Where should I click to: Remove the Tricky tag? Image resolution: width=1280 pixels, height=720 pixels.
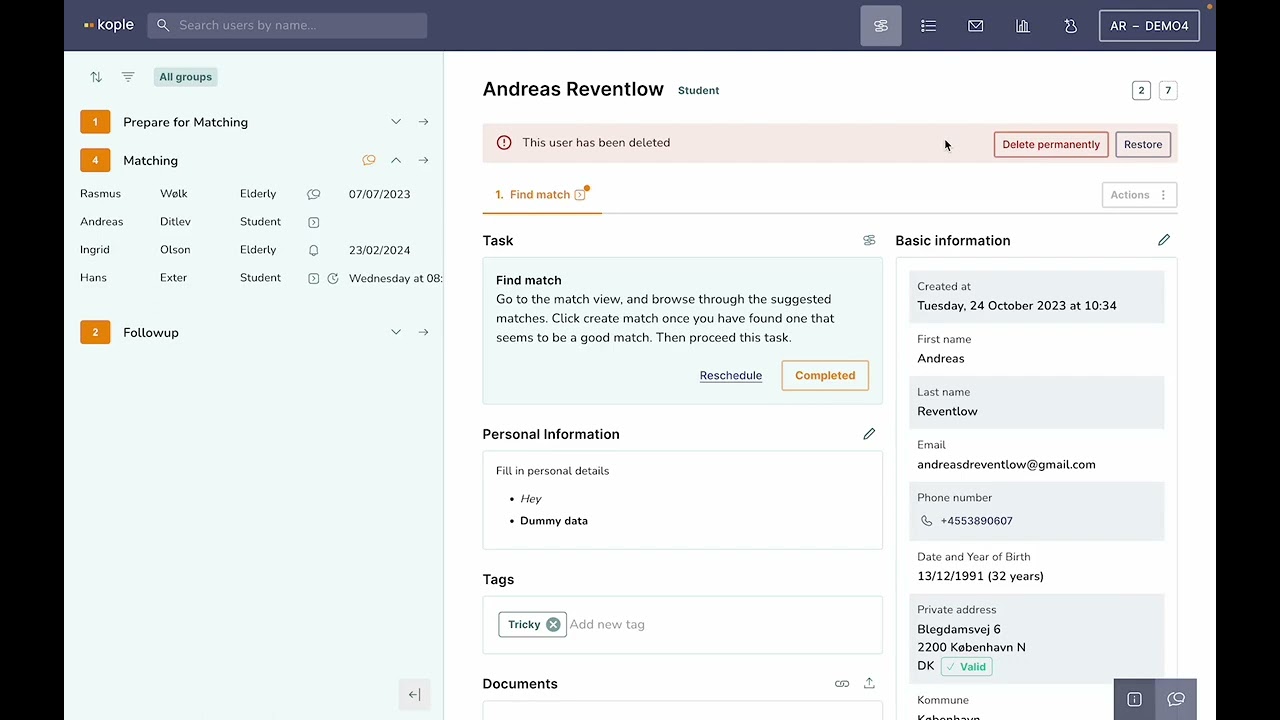553,624
